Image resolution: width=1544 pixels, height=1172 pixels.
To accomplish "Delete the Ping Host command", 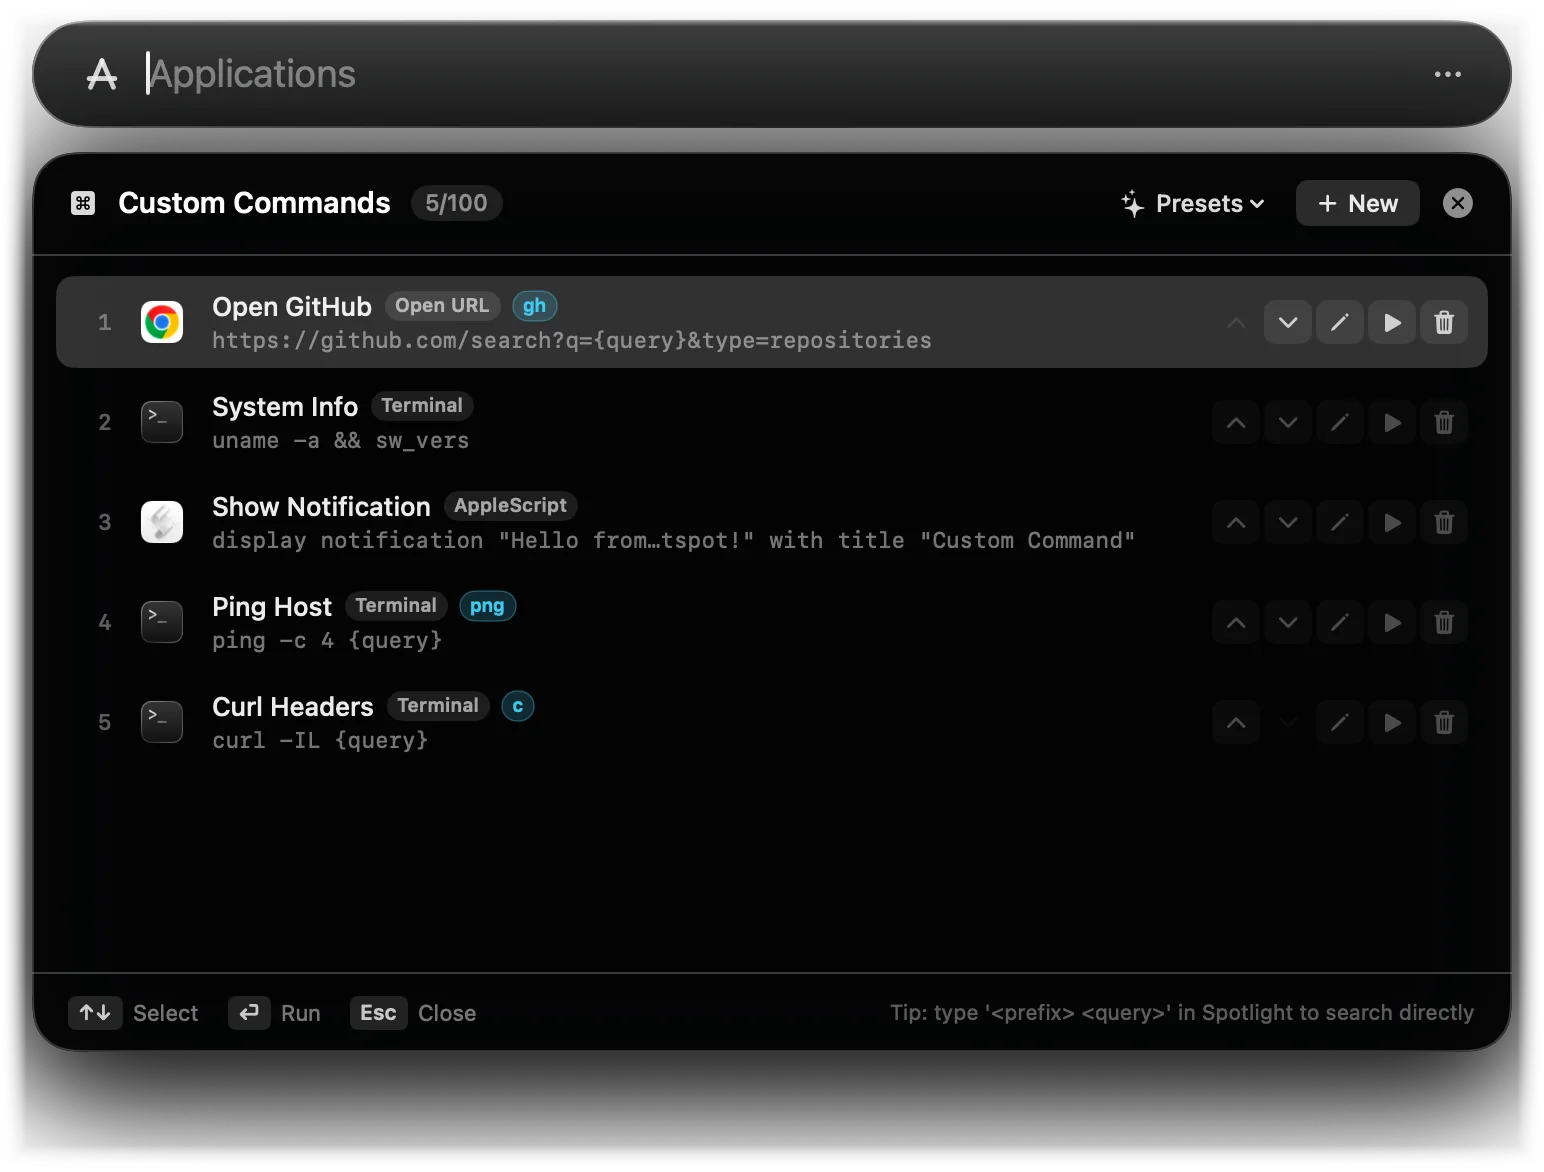I will pyautogui.click(x=1444, y=622).
